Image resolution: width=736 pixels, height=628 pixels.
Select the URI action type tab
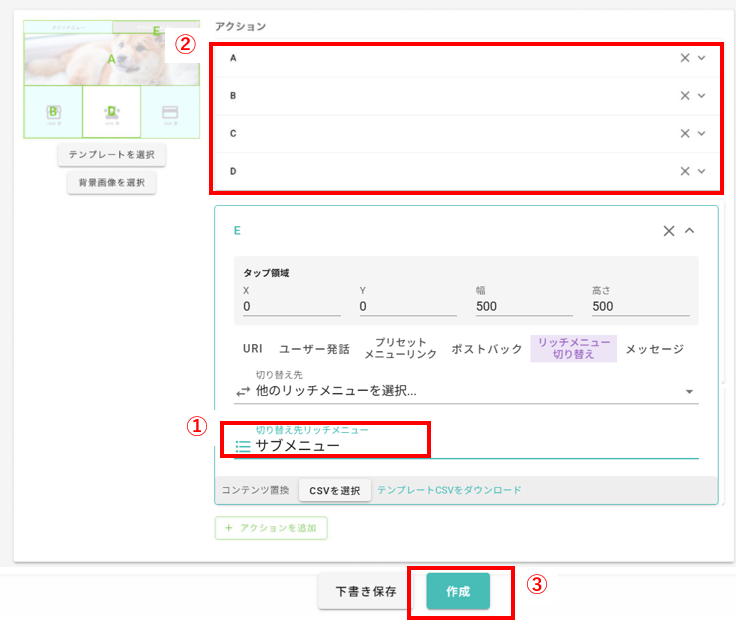253,349
